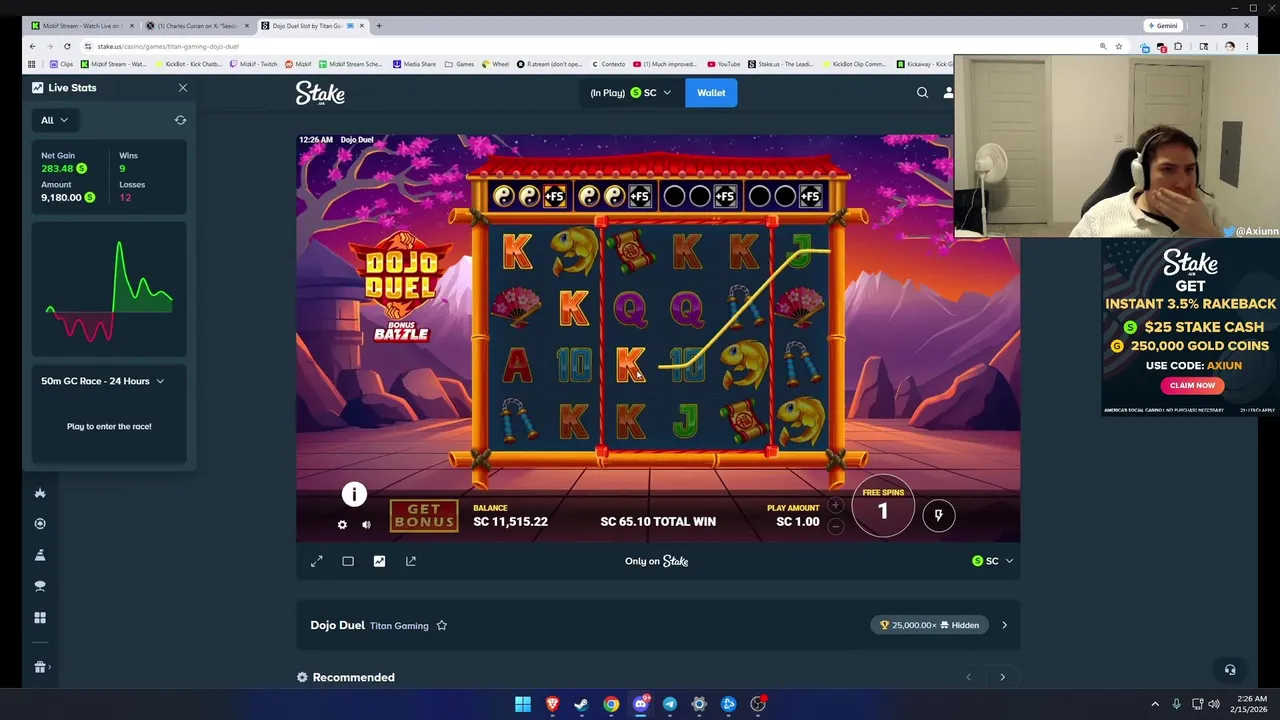Open the sidebar grid icon
This screenshot has height=720, width=1280.
(x=40, y=618)
